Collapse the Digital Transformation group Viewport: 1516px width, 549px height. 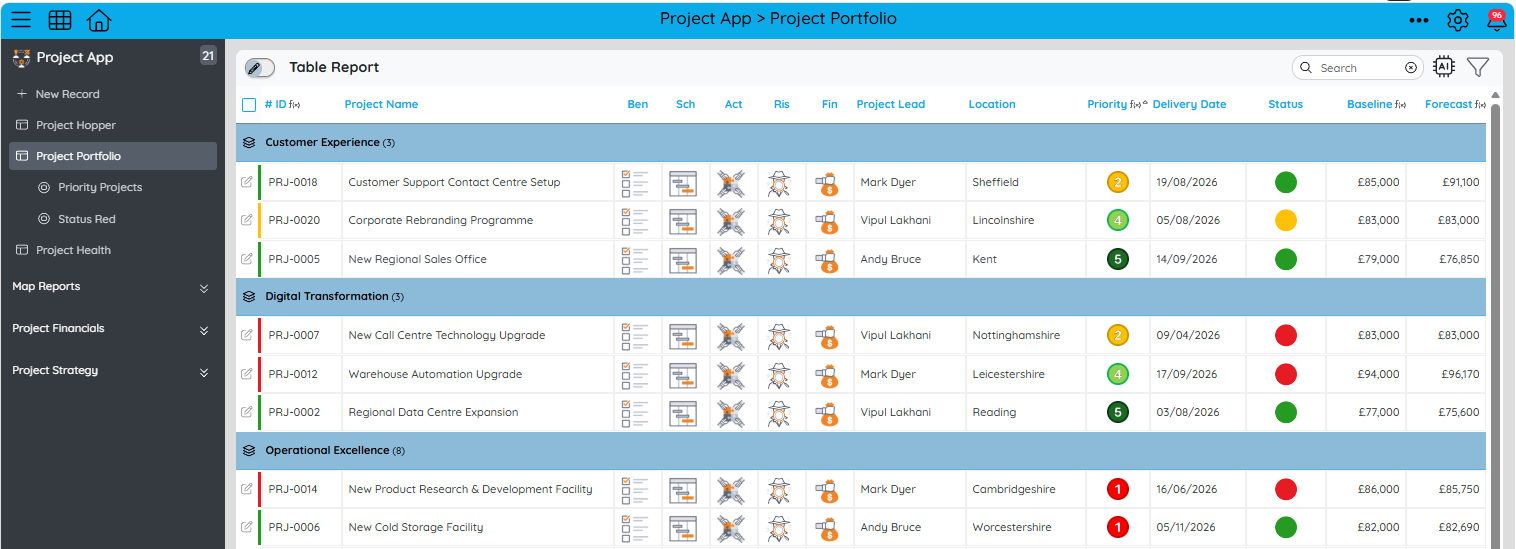[x=249, y=297]
